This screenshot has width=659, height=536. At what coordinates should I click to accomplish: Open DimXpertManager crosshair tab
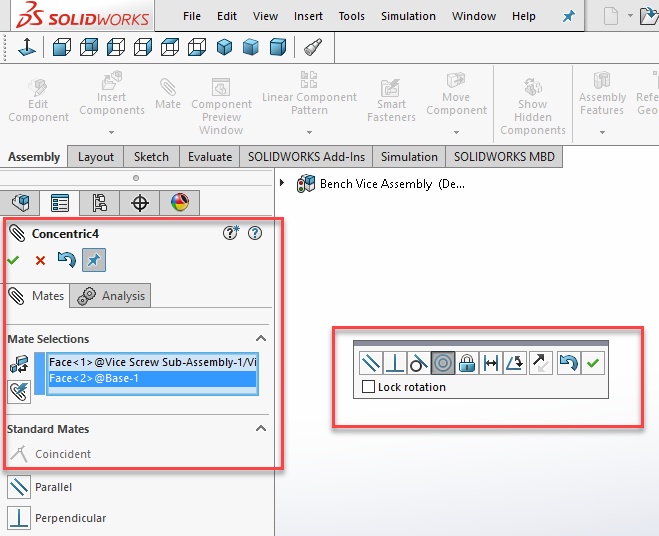click(x=140, y=203)
